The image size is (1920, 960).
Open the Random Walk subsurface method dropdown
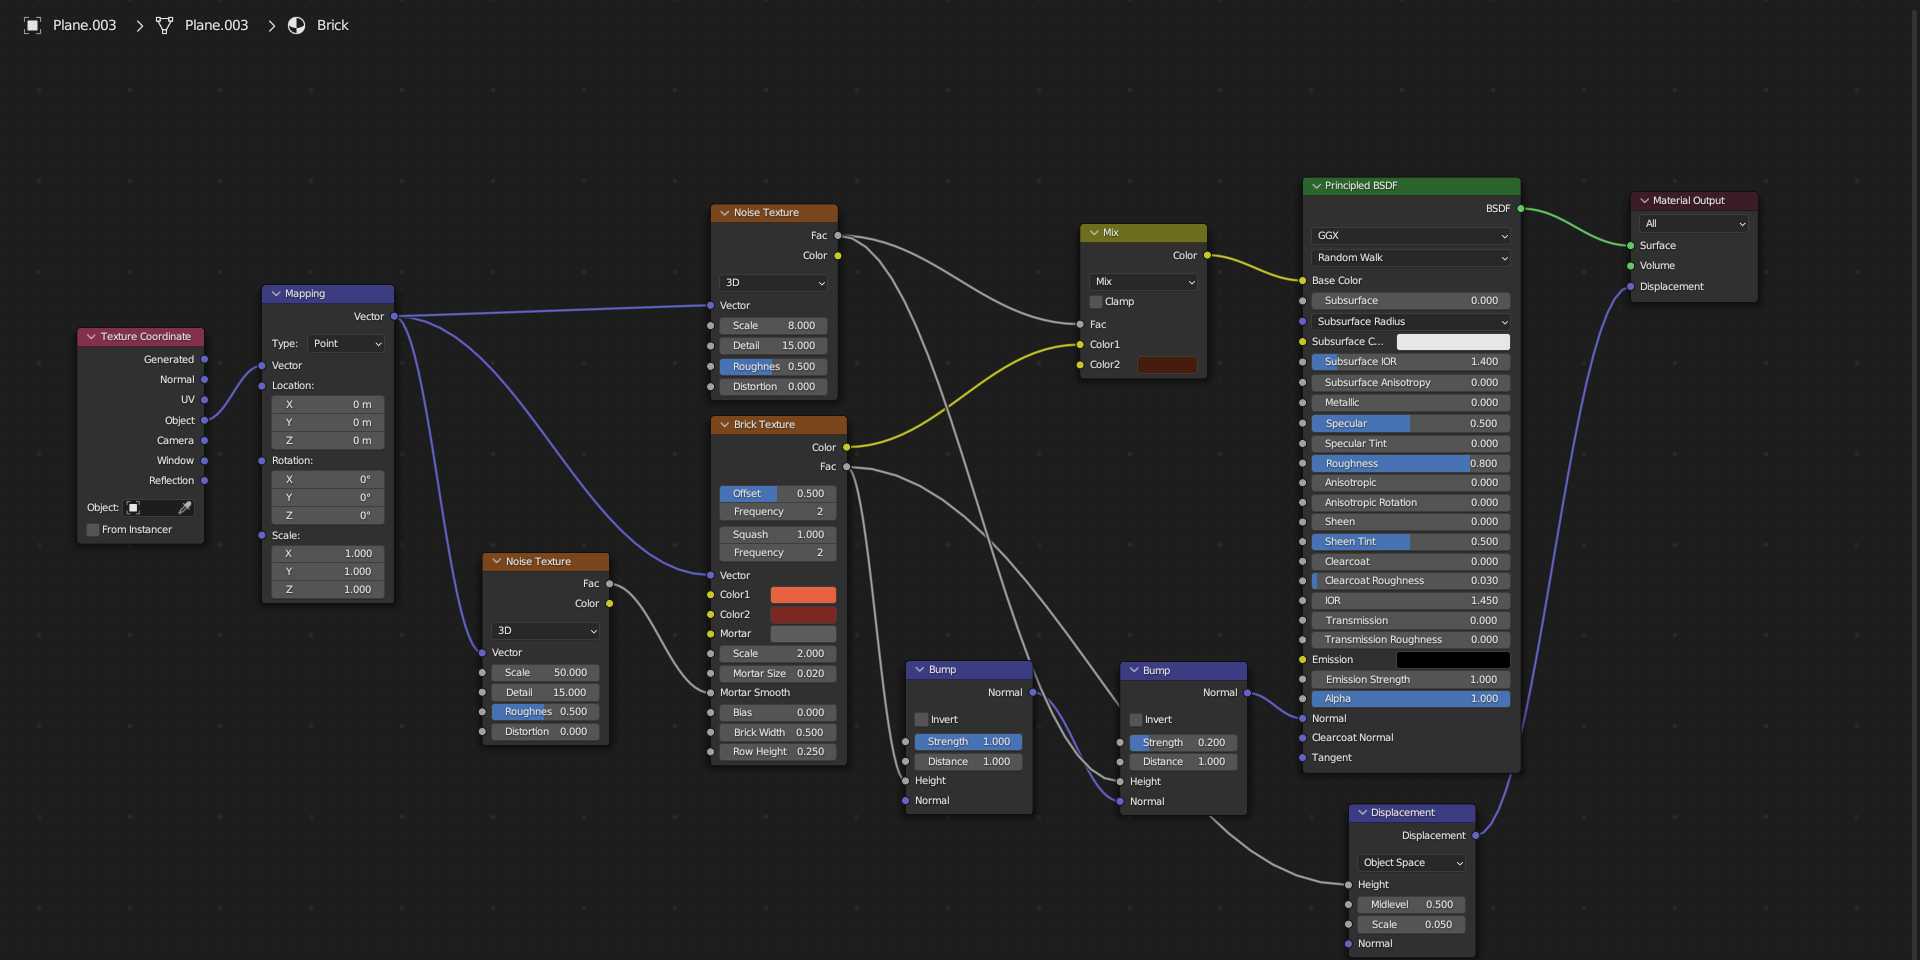[1410, 258]
